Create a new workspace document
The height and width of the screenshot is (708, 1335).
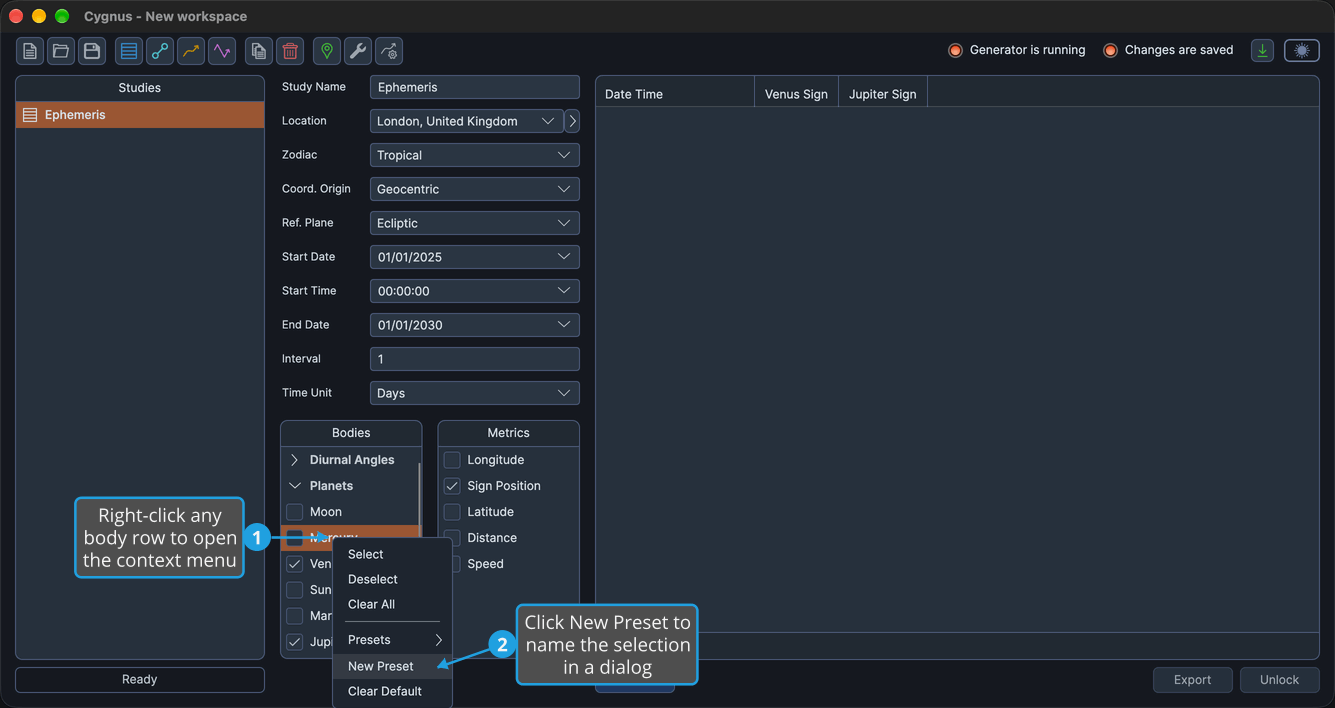click(x=30, y=51)
